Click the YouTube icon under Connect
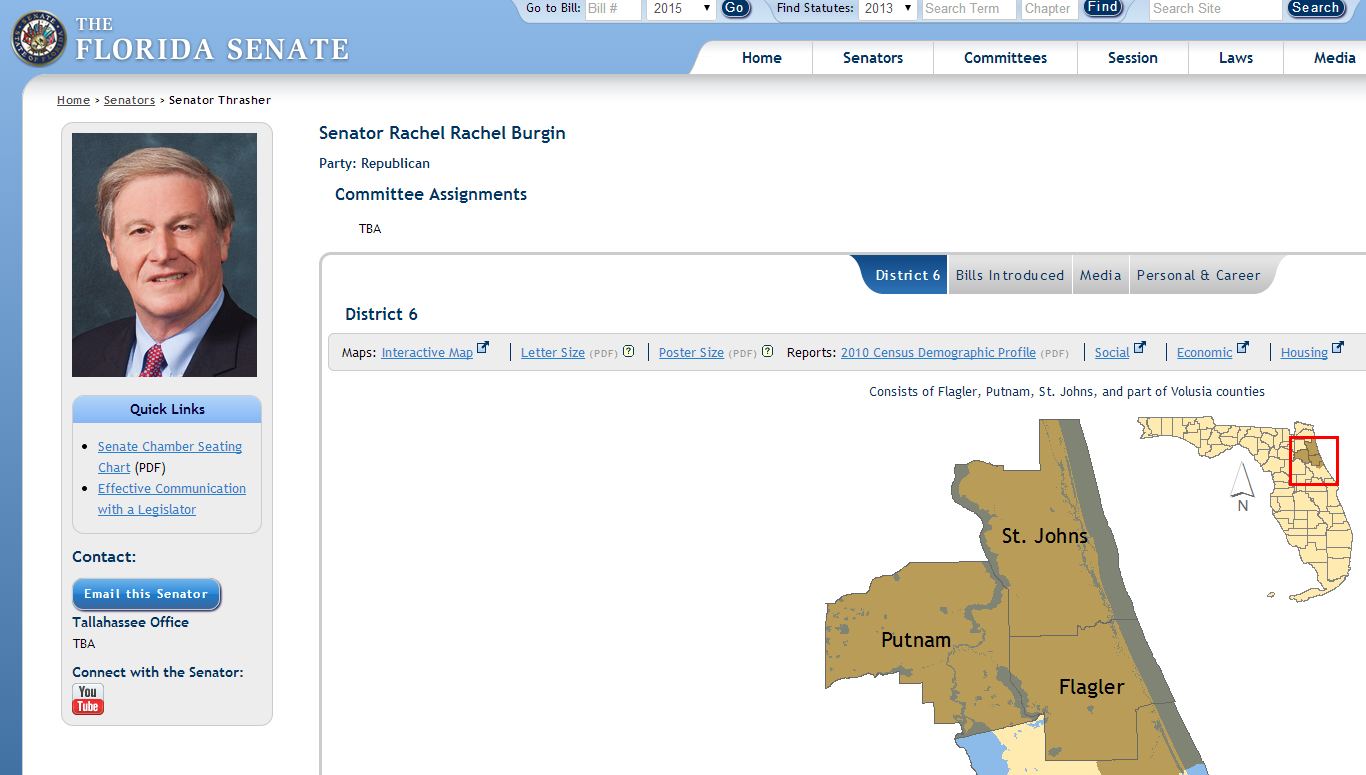The image size is (1366, 775). click(x=88, y=699)
